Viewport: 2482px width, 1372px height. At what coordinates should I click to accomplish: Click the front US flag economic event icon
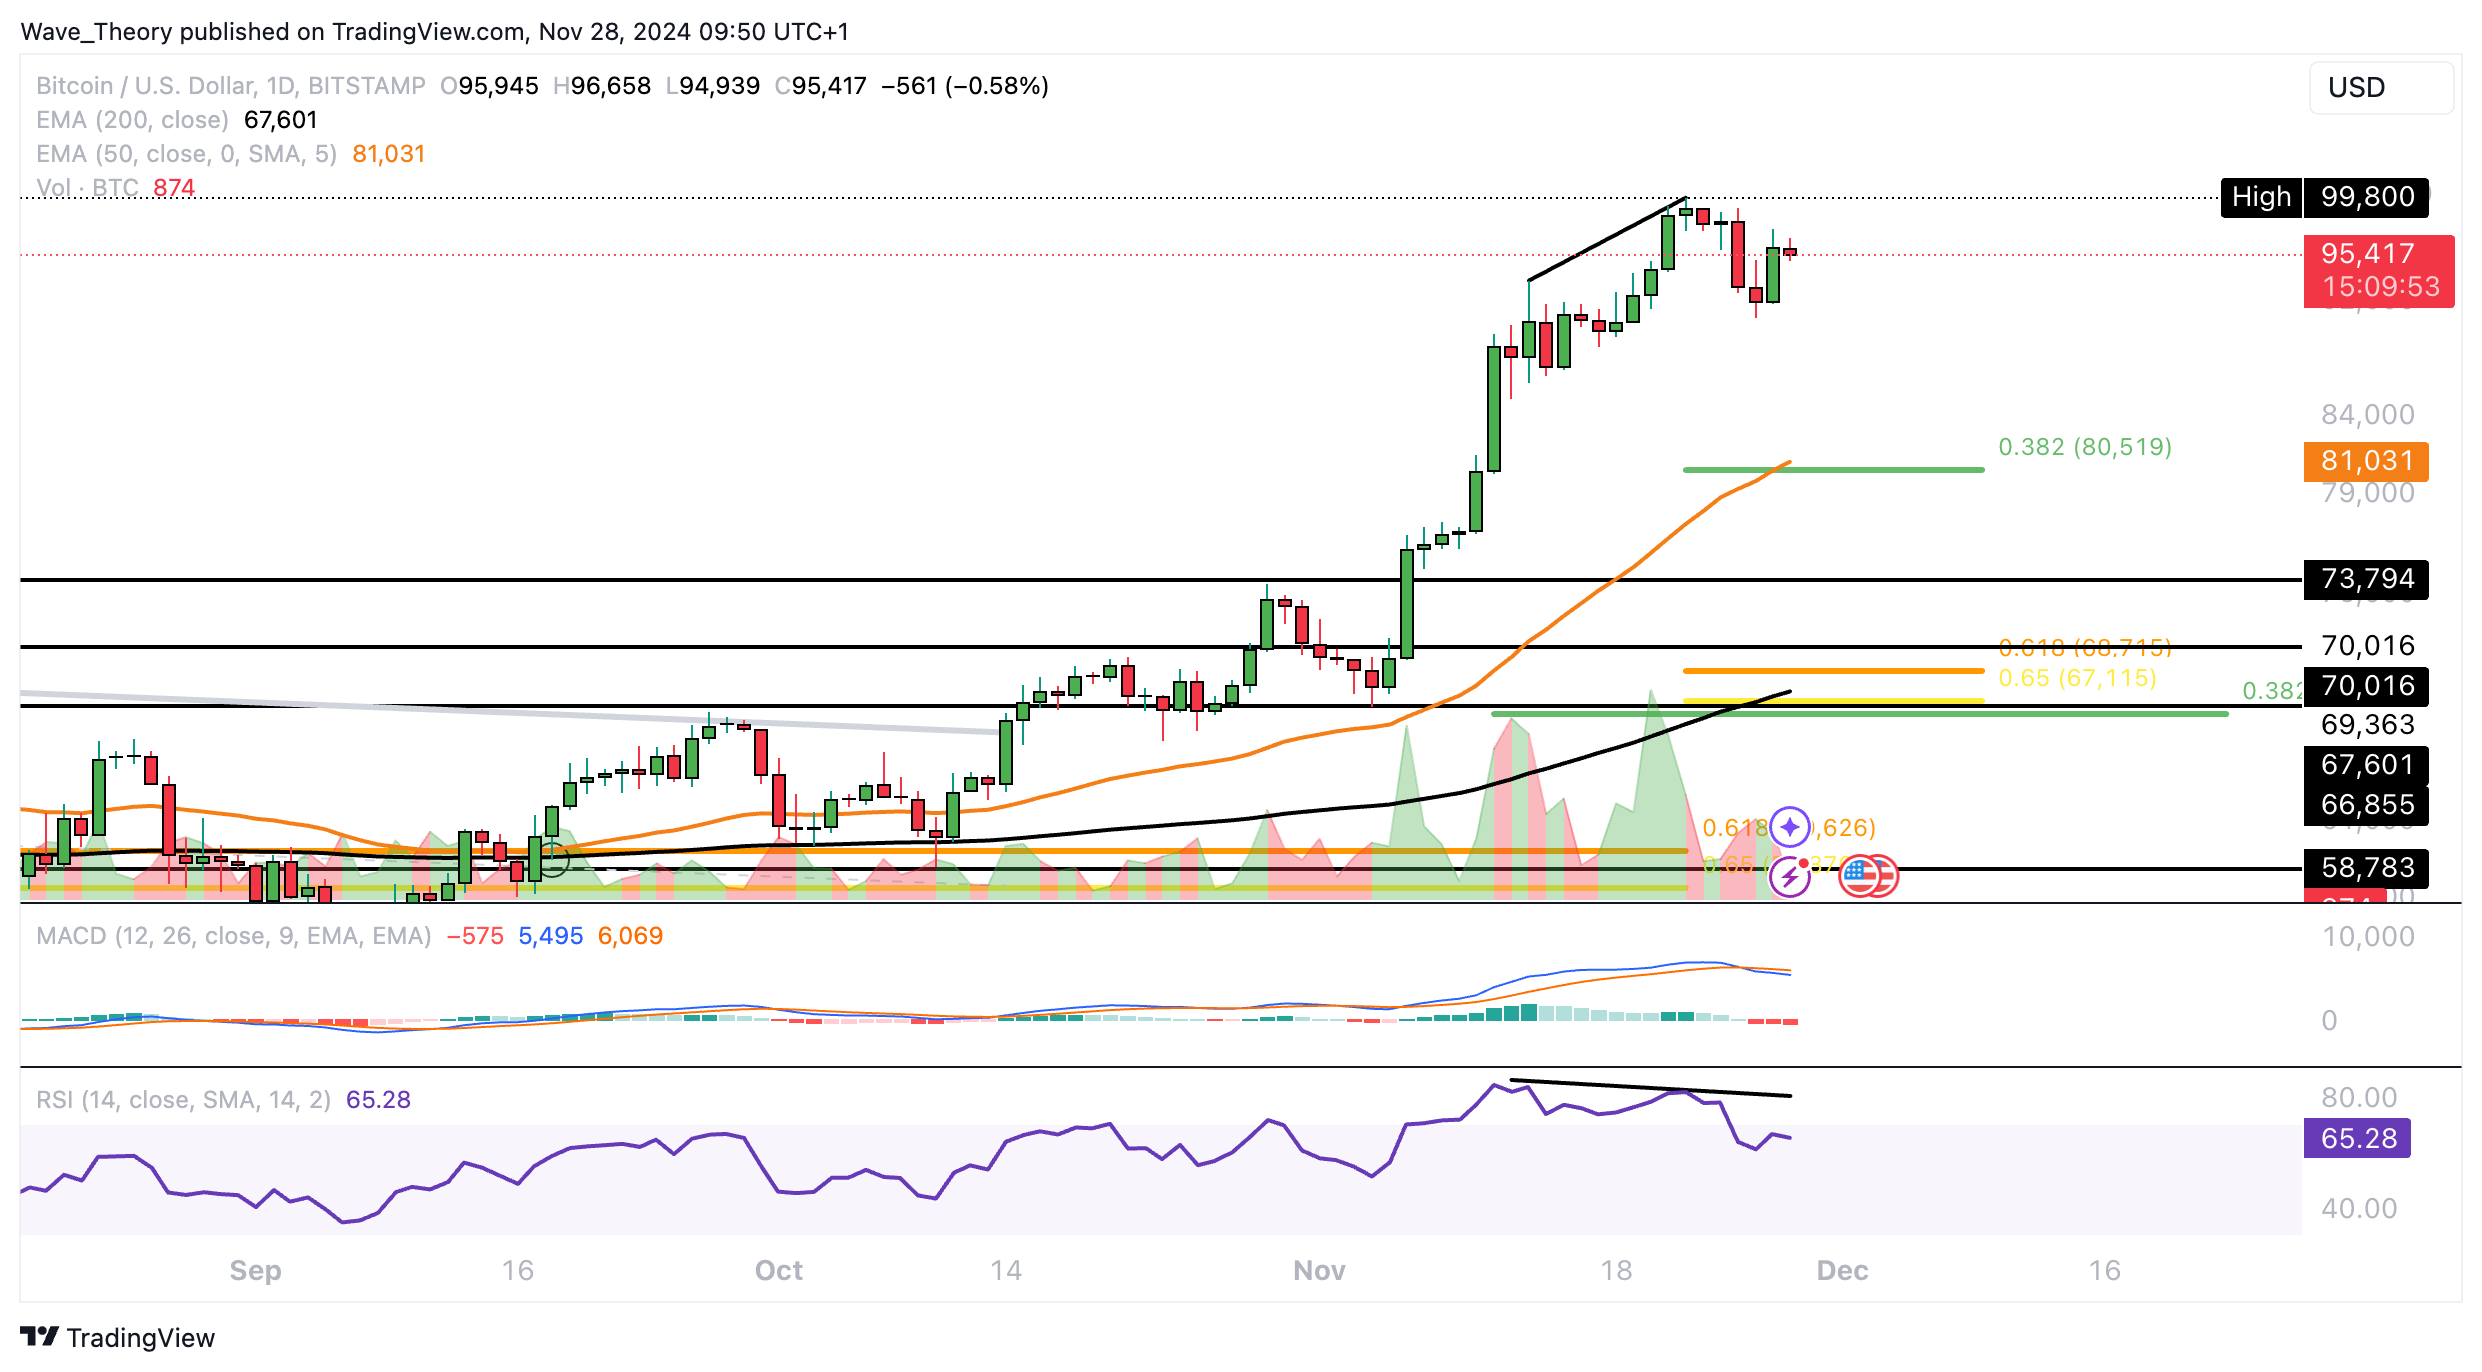[1860, 876]
